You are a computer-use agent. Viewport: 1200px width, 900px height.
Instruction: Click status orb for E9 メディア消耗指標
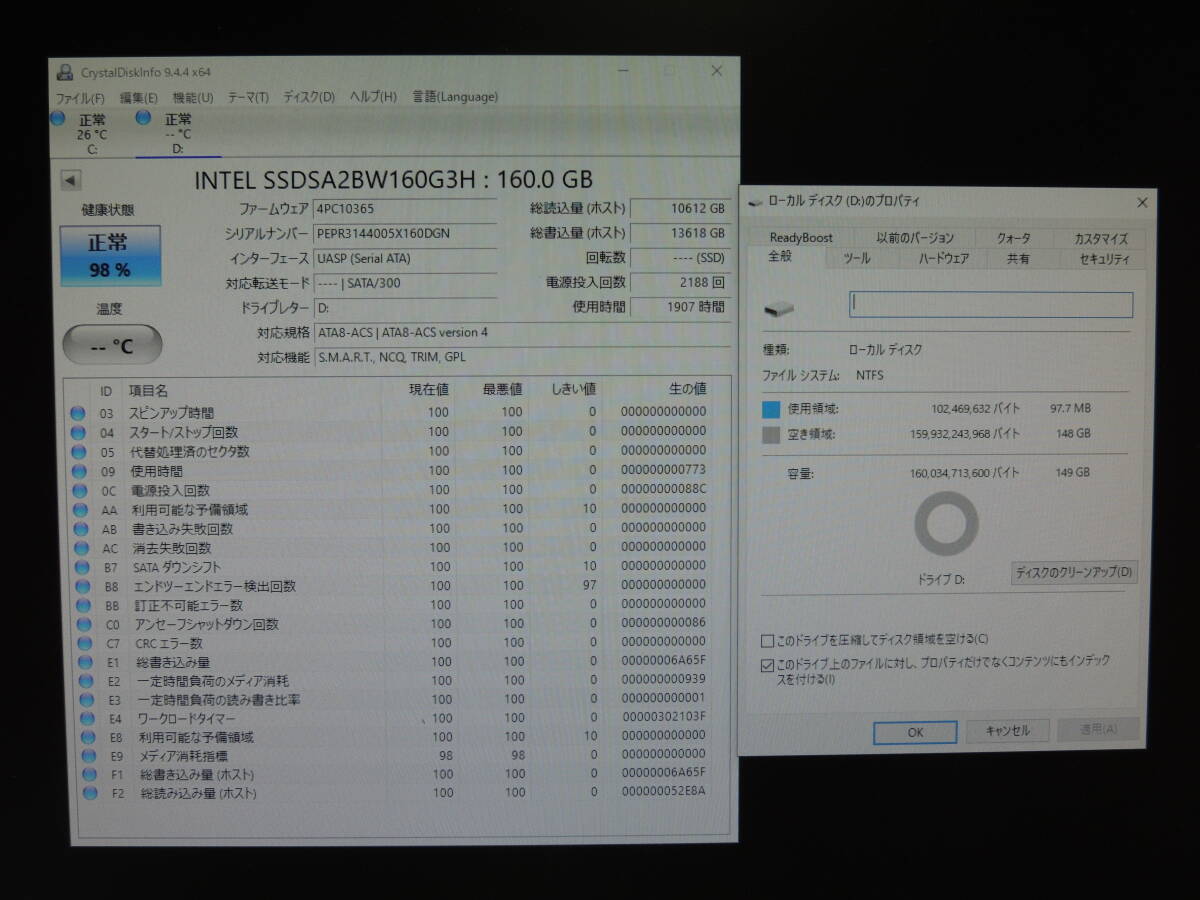pyautogui.click(x=89, y=756)
